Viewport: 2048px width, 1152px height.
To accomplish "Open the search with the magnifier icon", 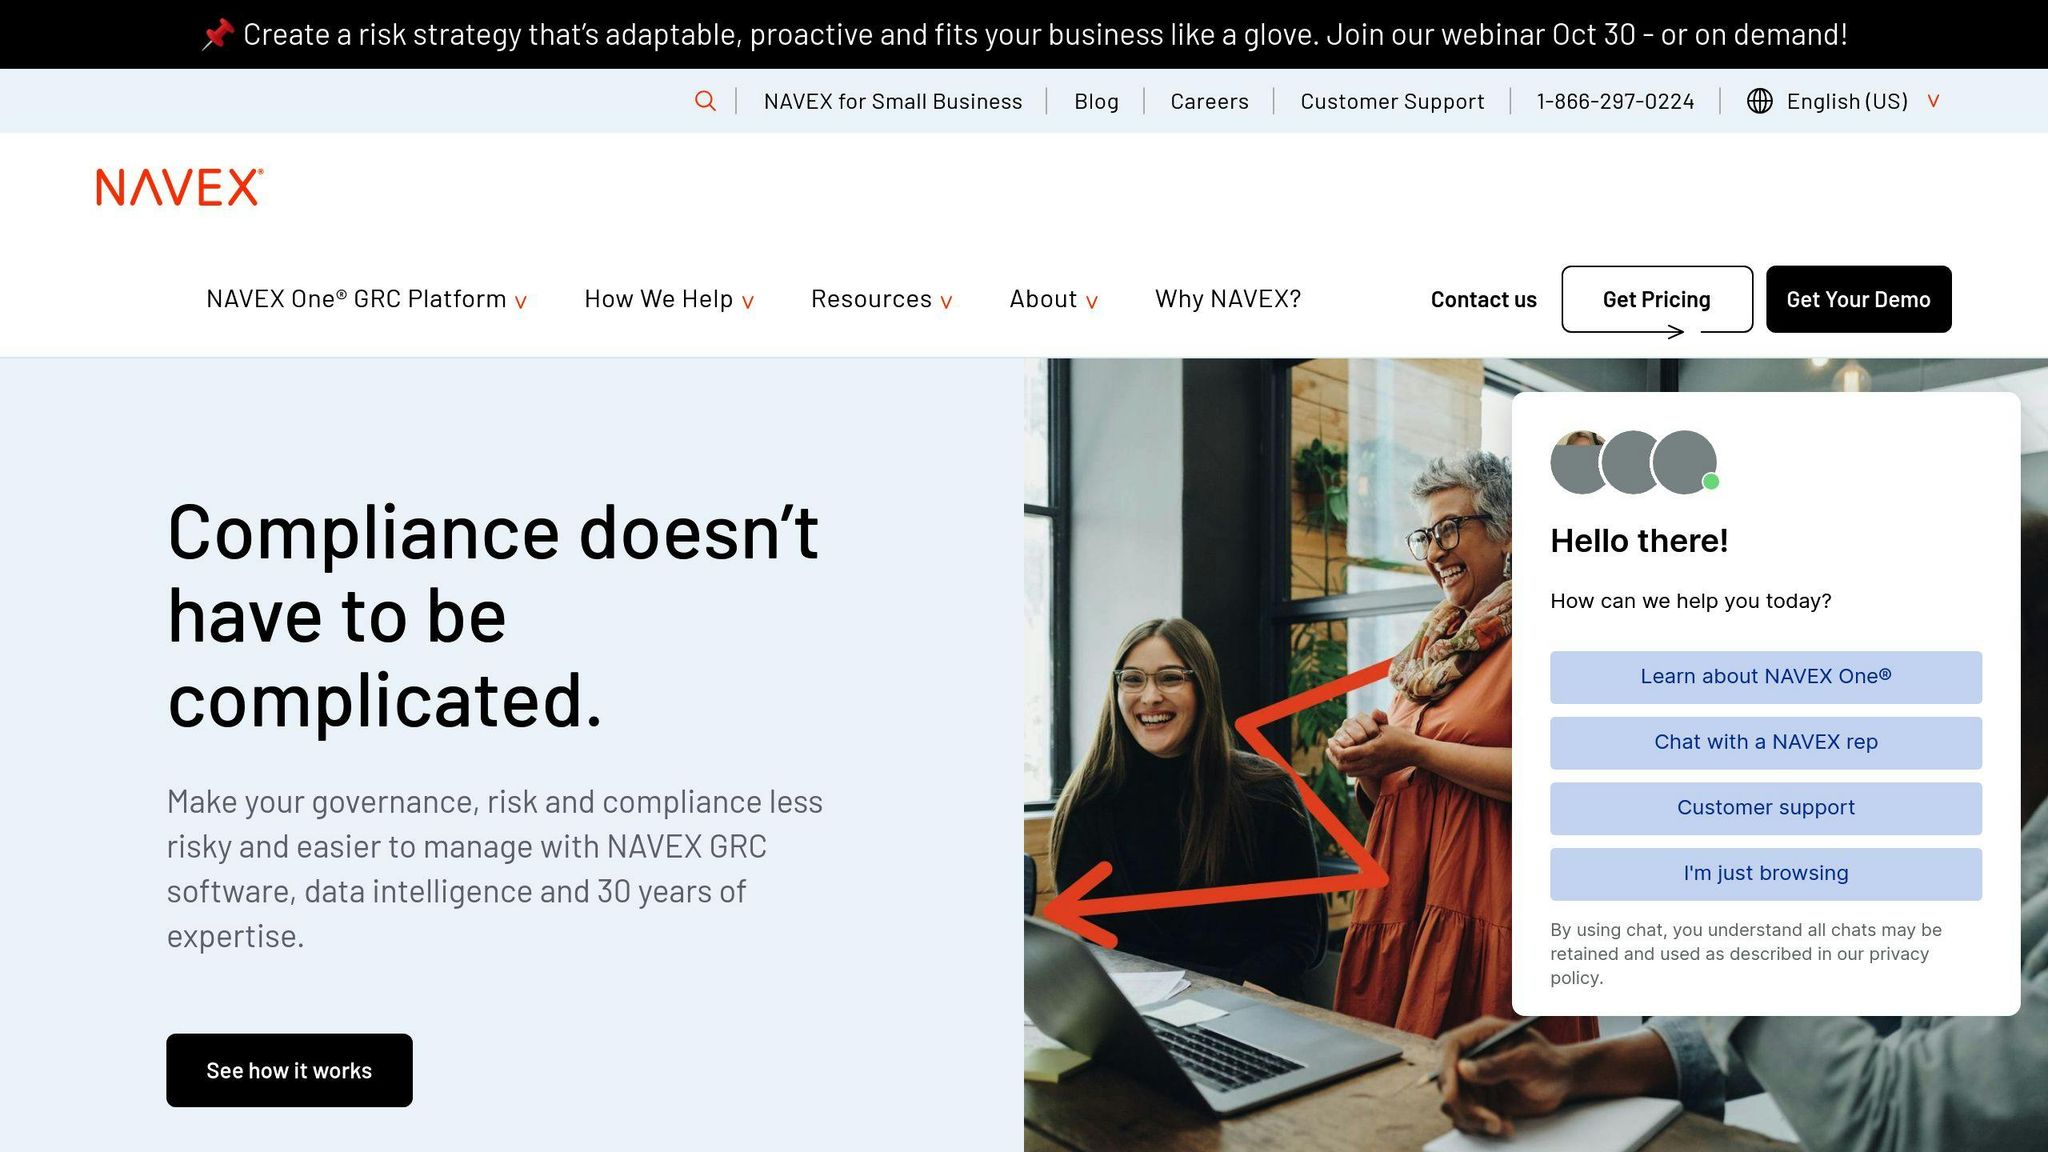I will pos(705,101).
